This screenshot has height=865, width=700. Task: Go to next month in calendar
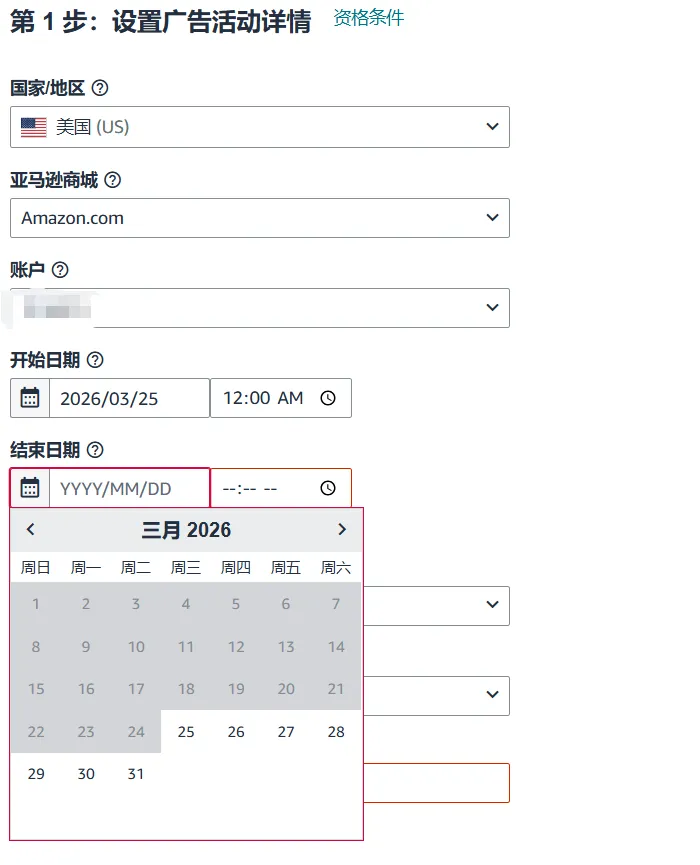pos(342,530)
